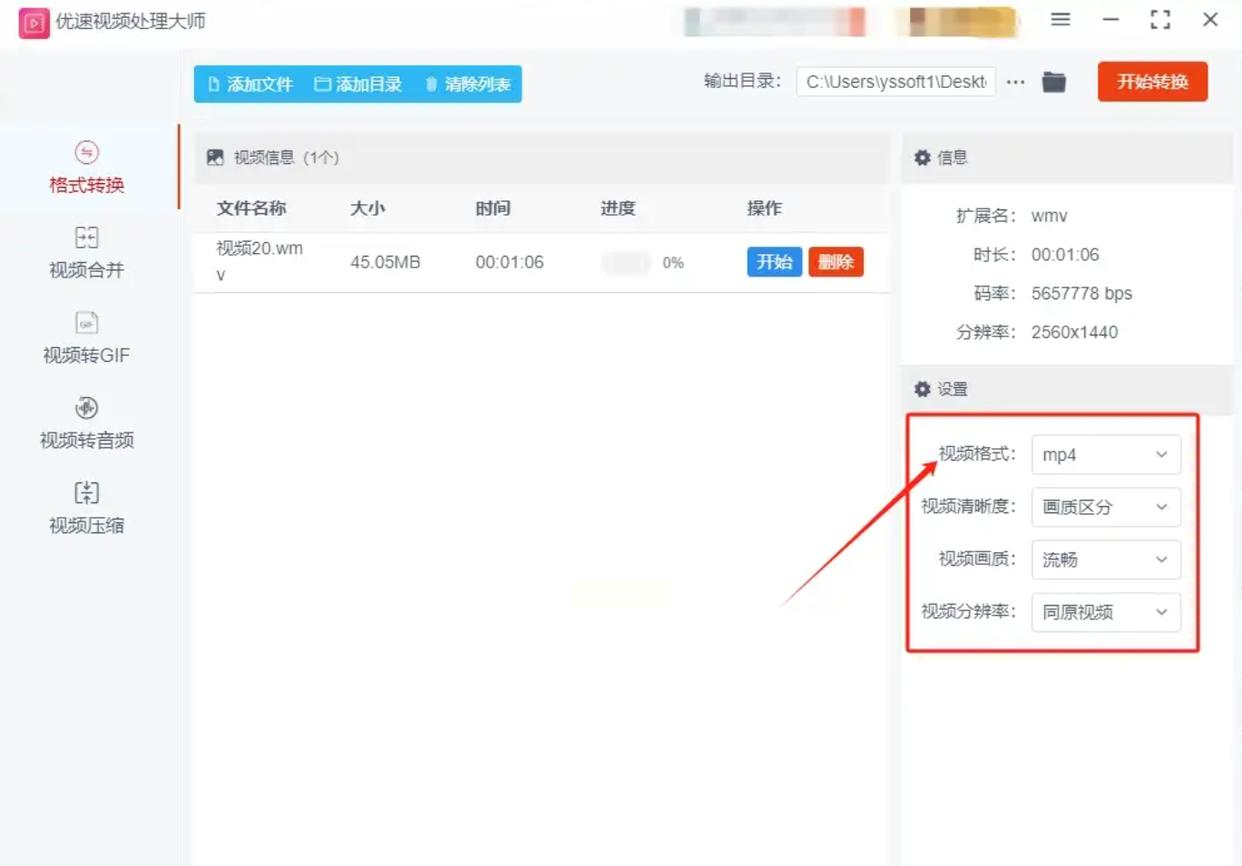Click the 0% progress bar

(x=626, y=263)
